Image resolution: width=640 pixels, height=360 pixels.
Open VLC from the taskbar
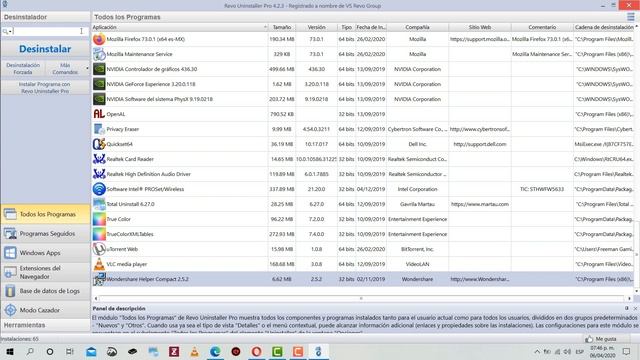coord(195,351)
